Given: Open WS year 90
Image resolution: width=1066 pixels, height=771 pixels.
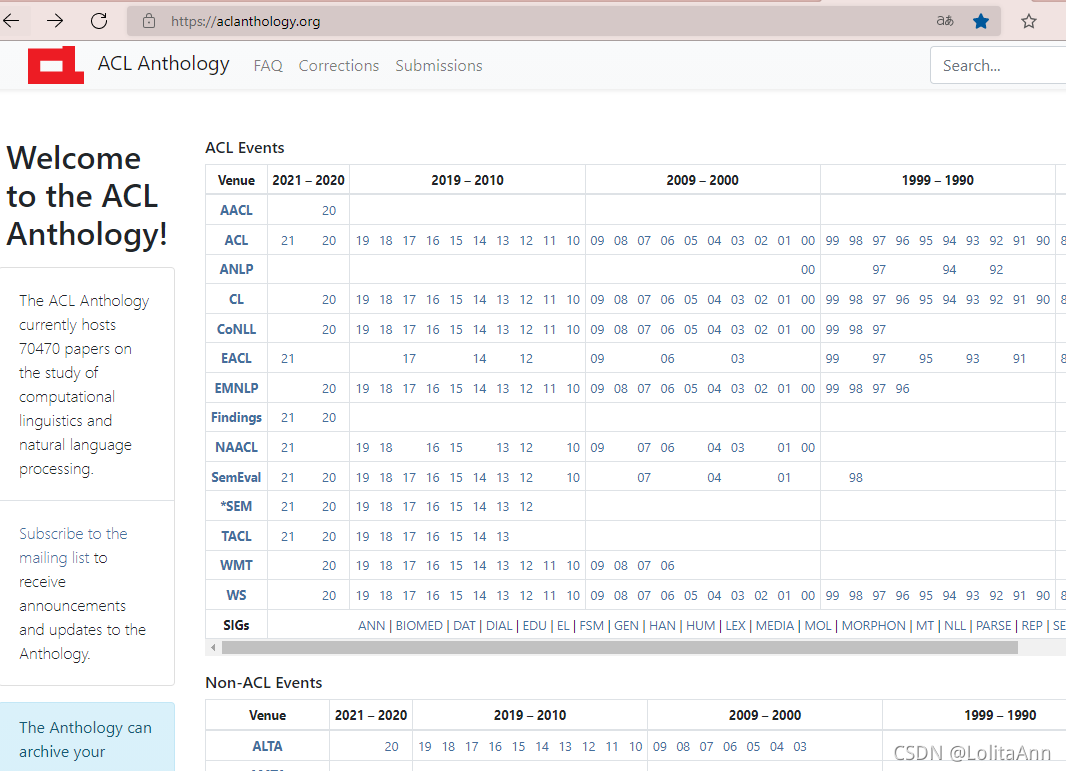Looking at the screenshot, I should coord(1043,596).
